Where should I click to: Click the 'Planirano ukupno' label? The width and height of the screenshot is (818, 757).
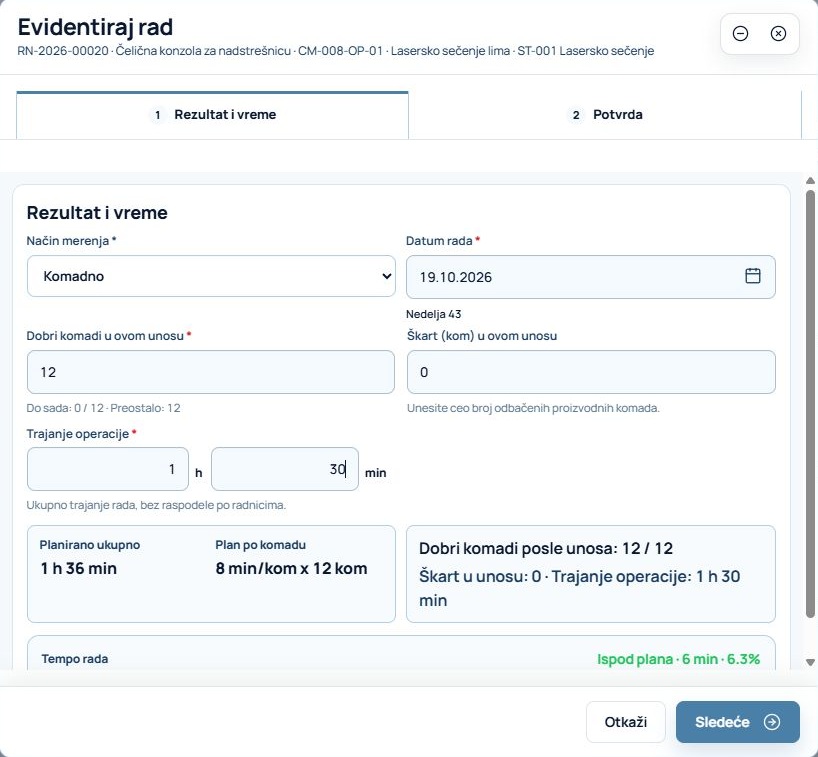90,545
